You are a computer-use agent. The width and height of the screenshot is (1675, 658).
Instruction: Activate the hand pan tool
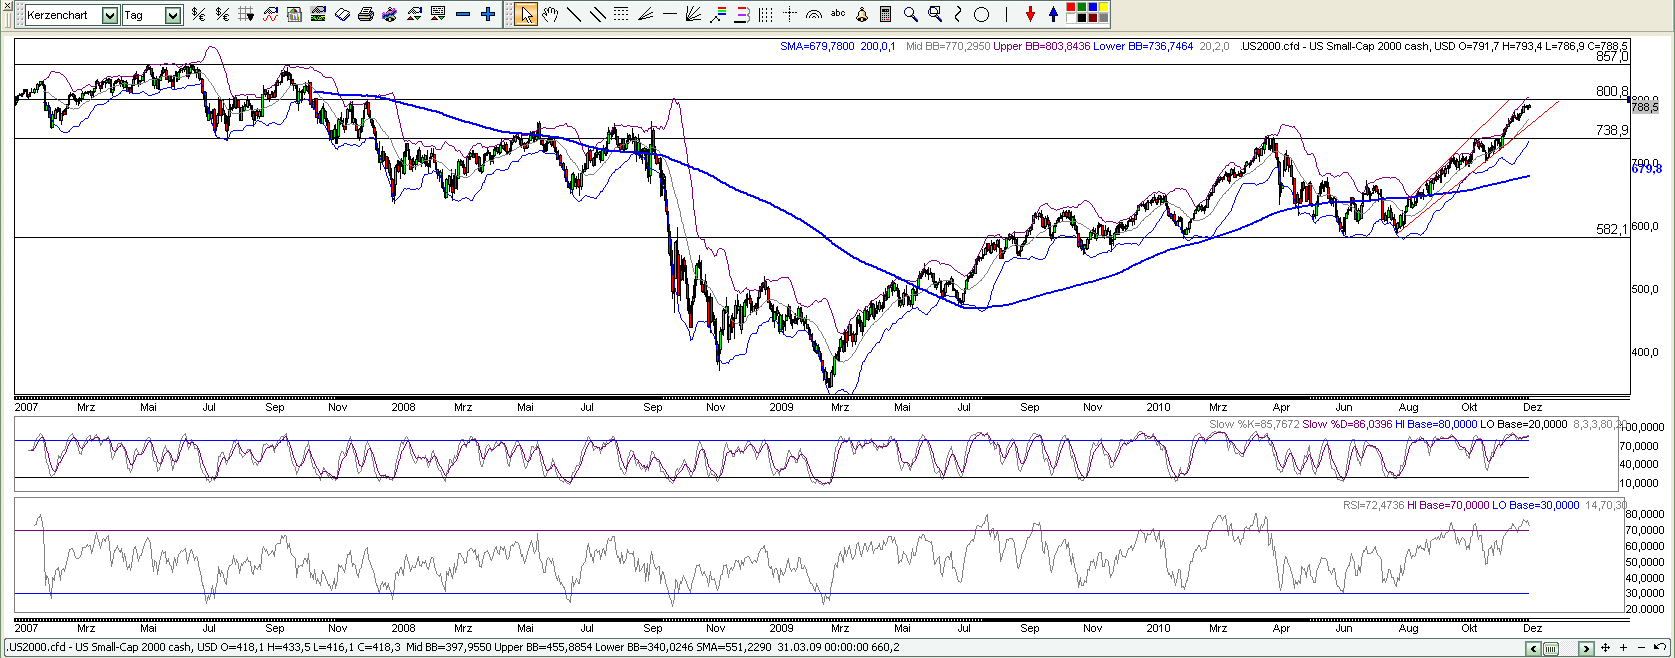pos(550,14)
